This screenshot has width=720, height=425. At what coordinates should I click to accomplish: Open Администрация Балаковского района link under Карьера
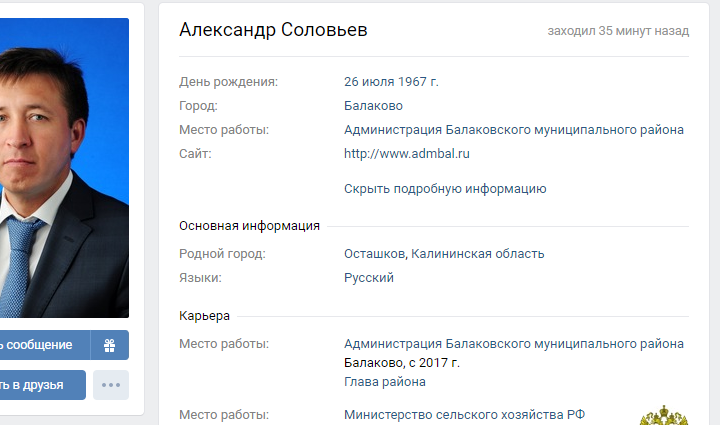click(x=514, y=344)
